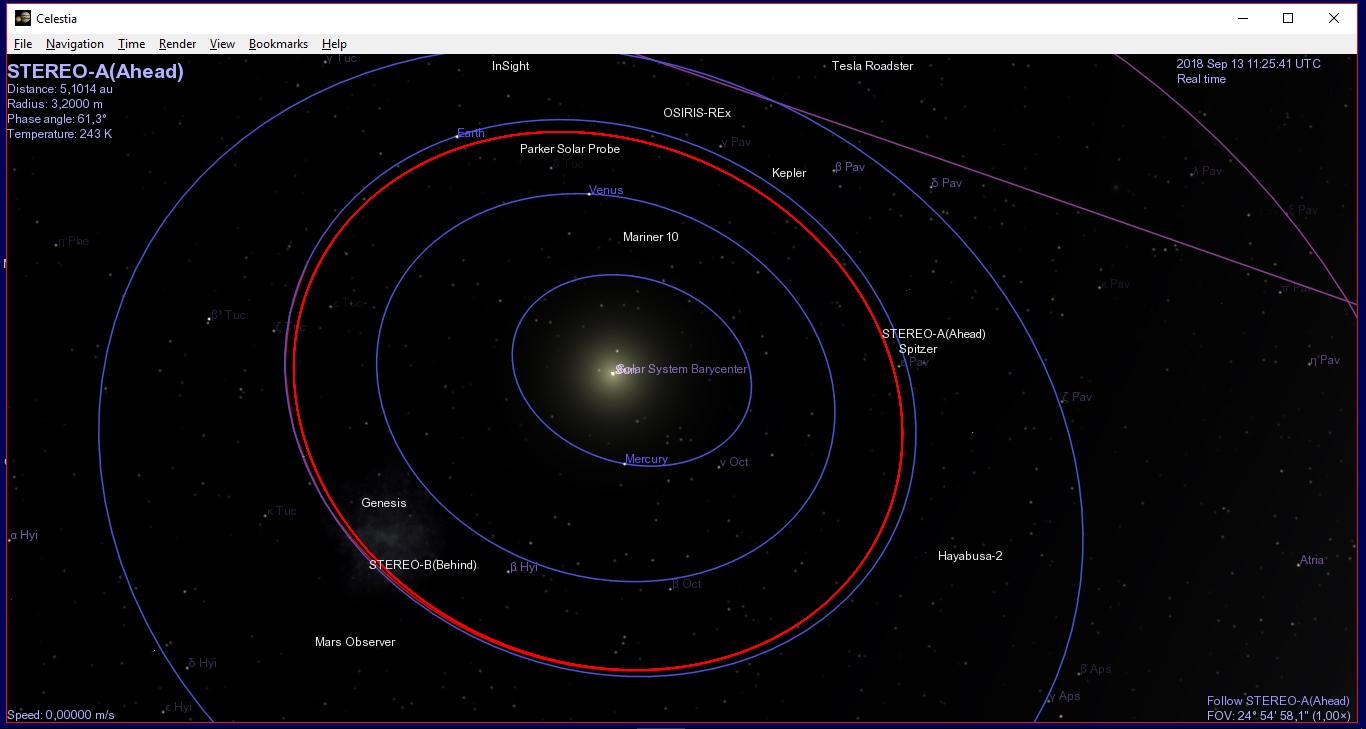Select the OSIRIS-REx spacecraft label
Image resolution: width=1366 pixels, height=729 pixels.
click(697, 113)
